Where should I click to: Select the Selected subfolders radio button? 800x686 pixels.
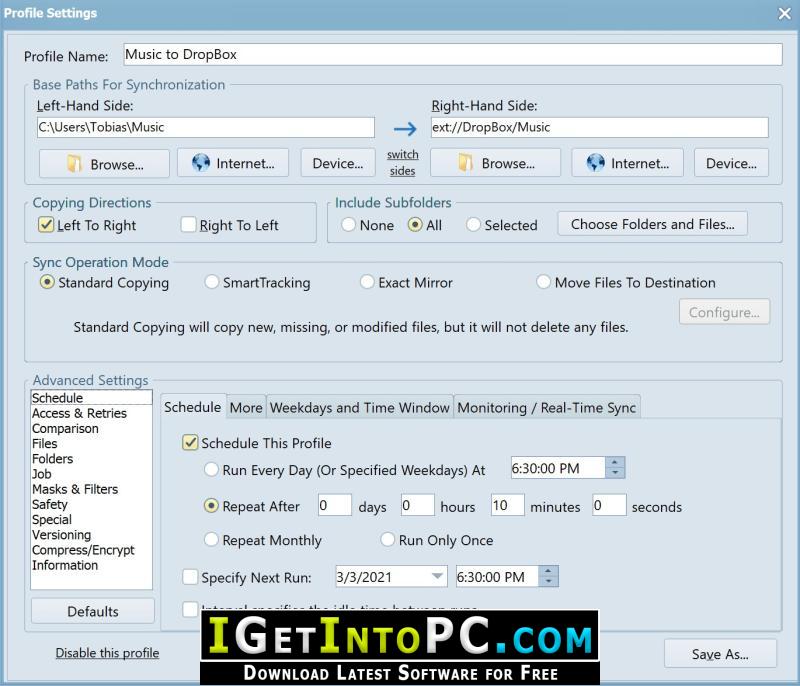[473, 224]
